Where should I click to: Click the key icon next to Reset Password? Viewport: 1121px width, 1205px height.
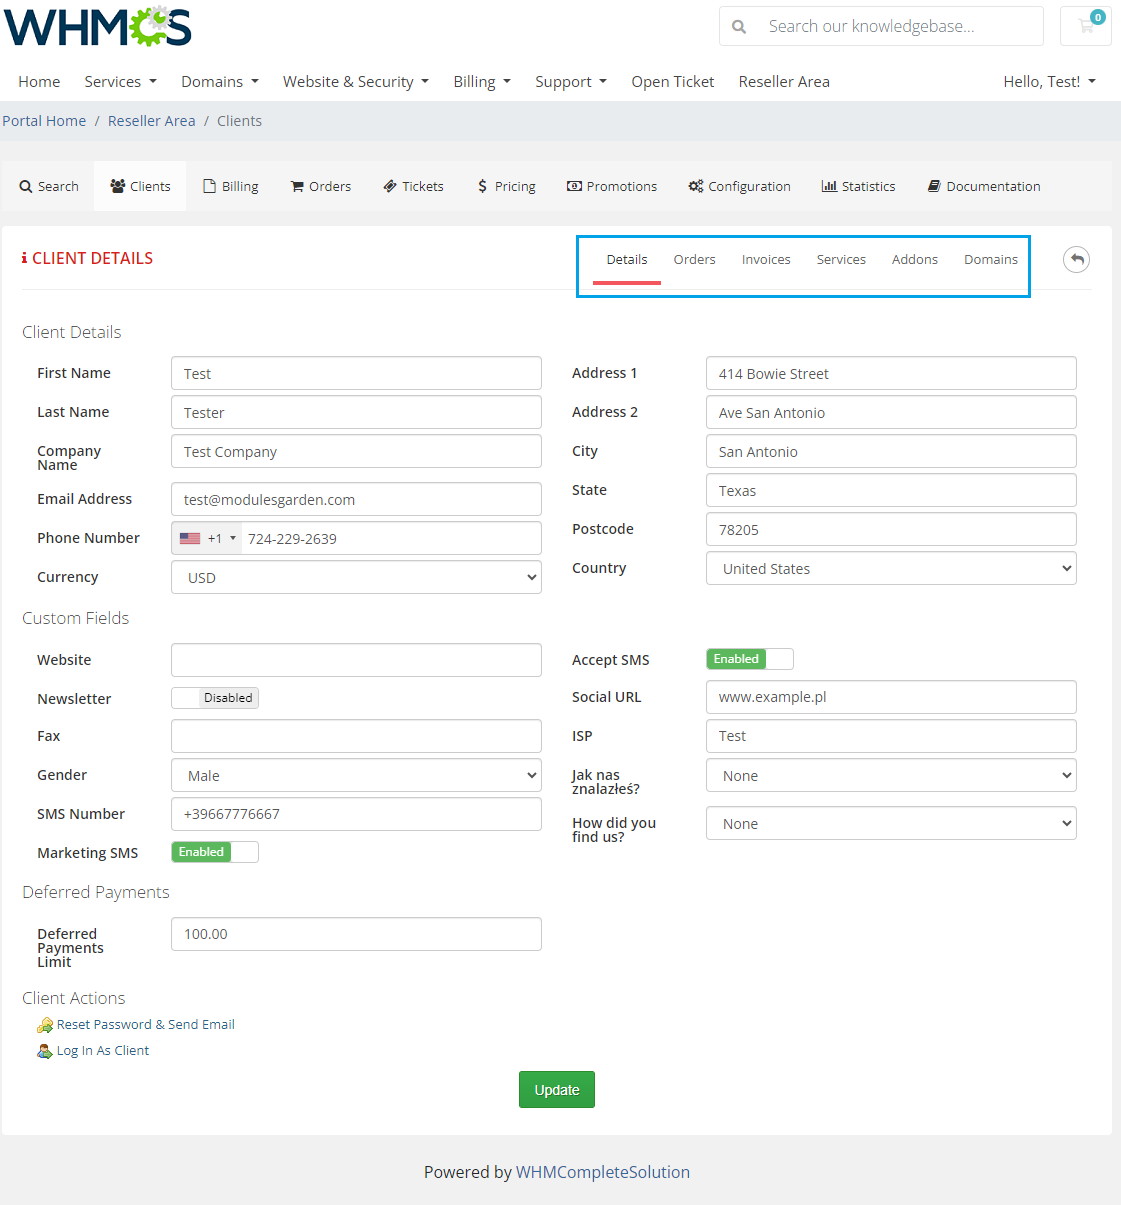tap(45, 1025)
